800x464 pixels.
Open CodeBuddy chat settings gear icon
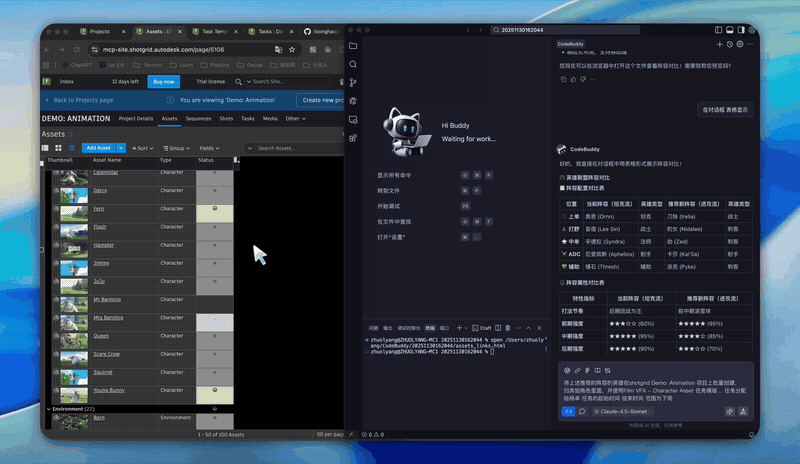[x=740, y=44]
